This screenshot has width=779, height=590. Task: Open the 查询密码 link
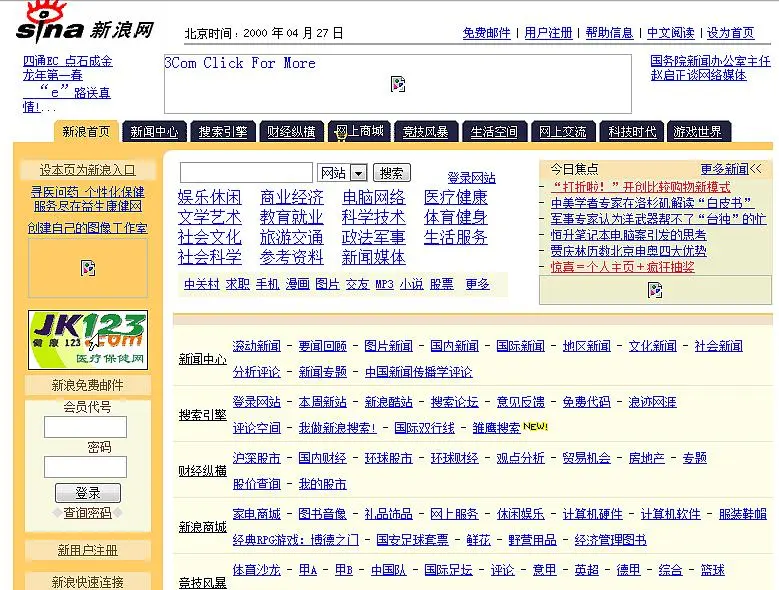(87, 513)
